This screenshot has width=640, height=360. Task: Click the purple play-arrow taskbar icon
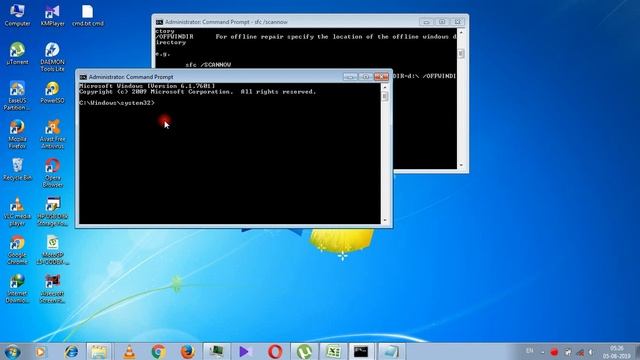[245, 352]
